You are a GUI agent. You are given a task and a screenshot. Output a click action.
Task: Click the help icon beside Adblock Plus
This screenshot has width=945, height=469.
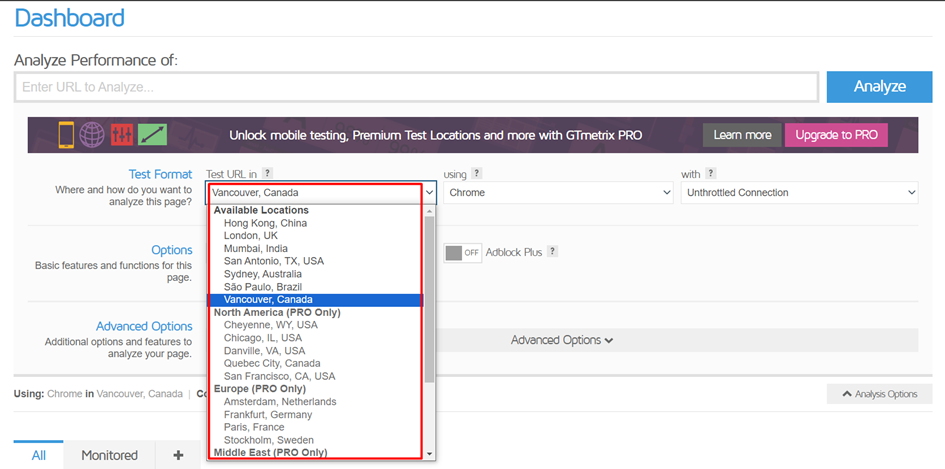coord(552,252)
